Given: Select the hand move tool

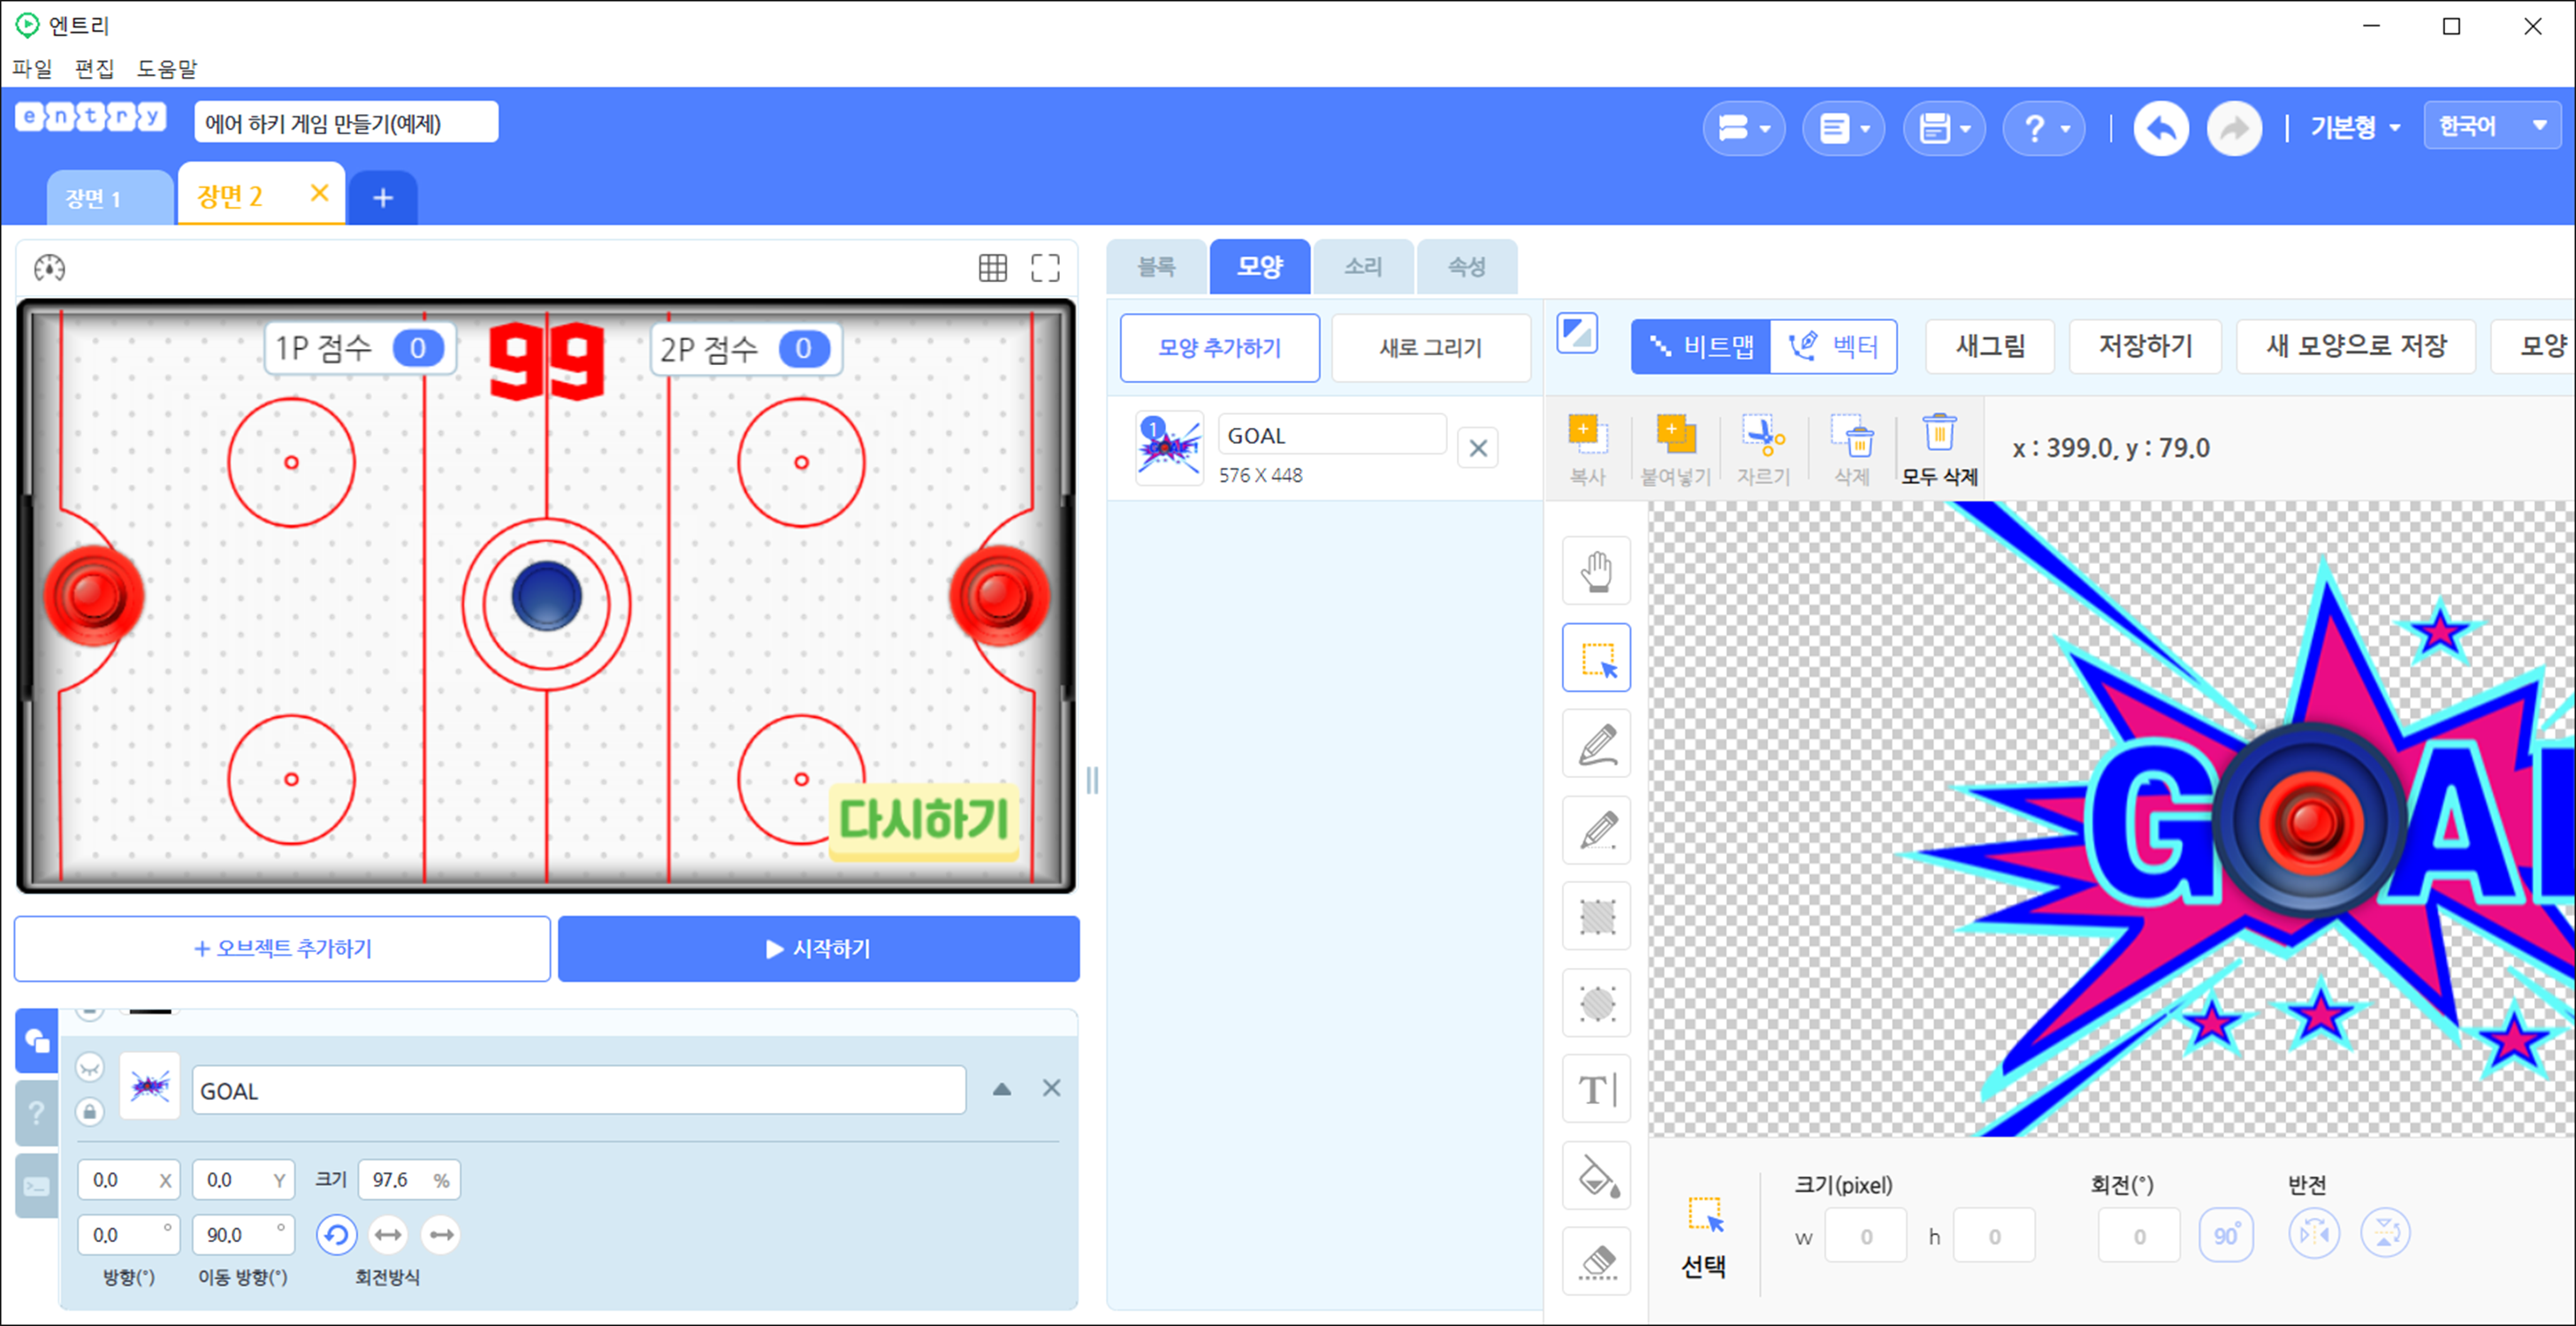Looking at the screenshot, I should tap(1596, 571).
